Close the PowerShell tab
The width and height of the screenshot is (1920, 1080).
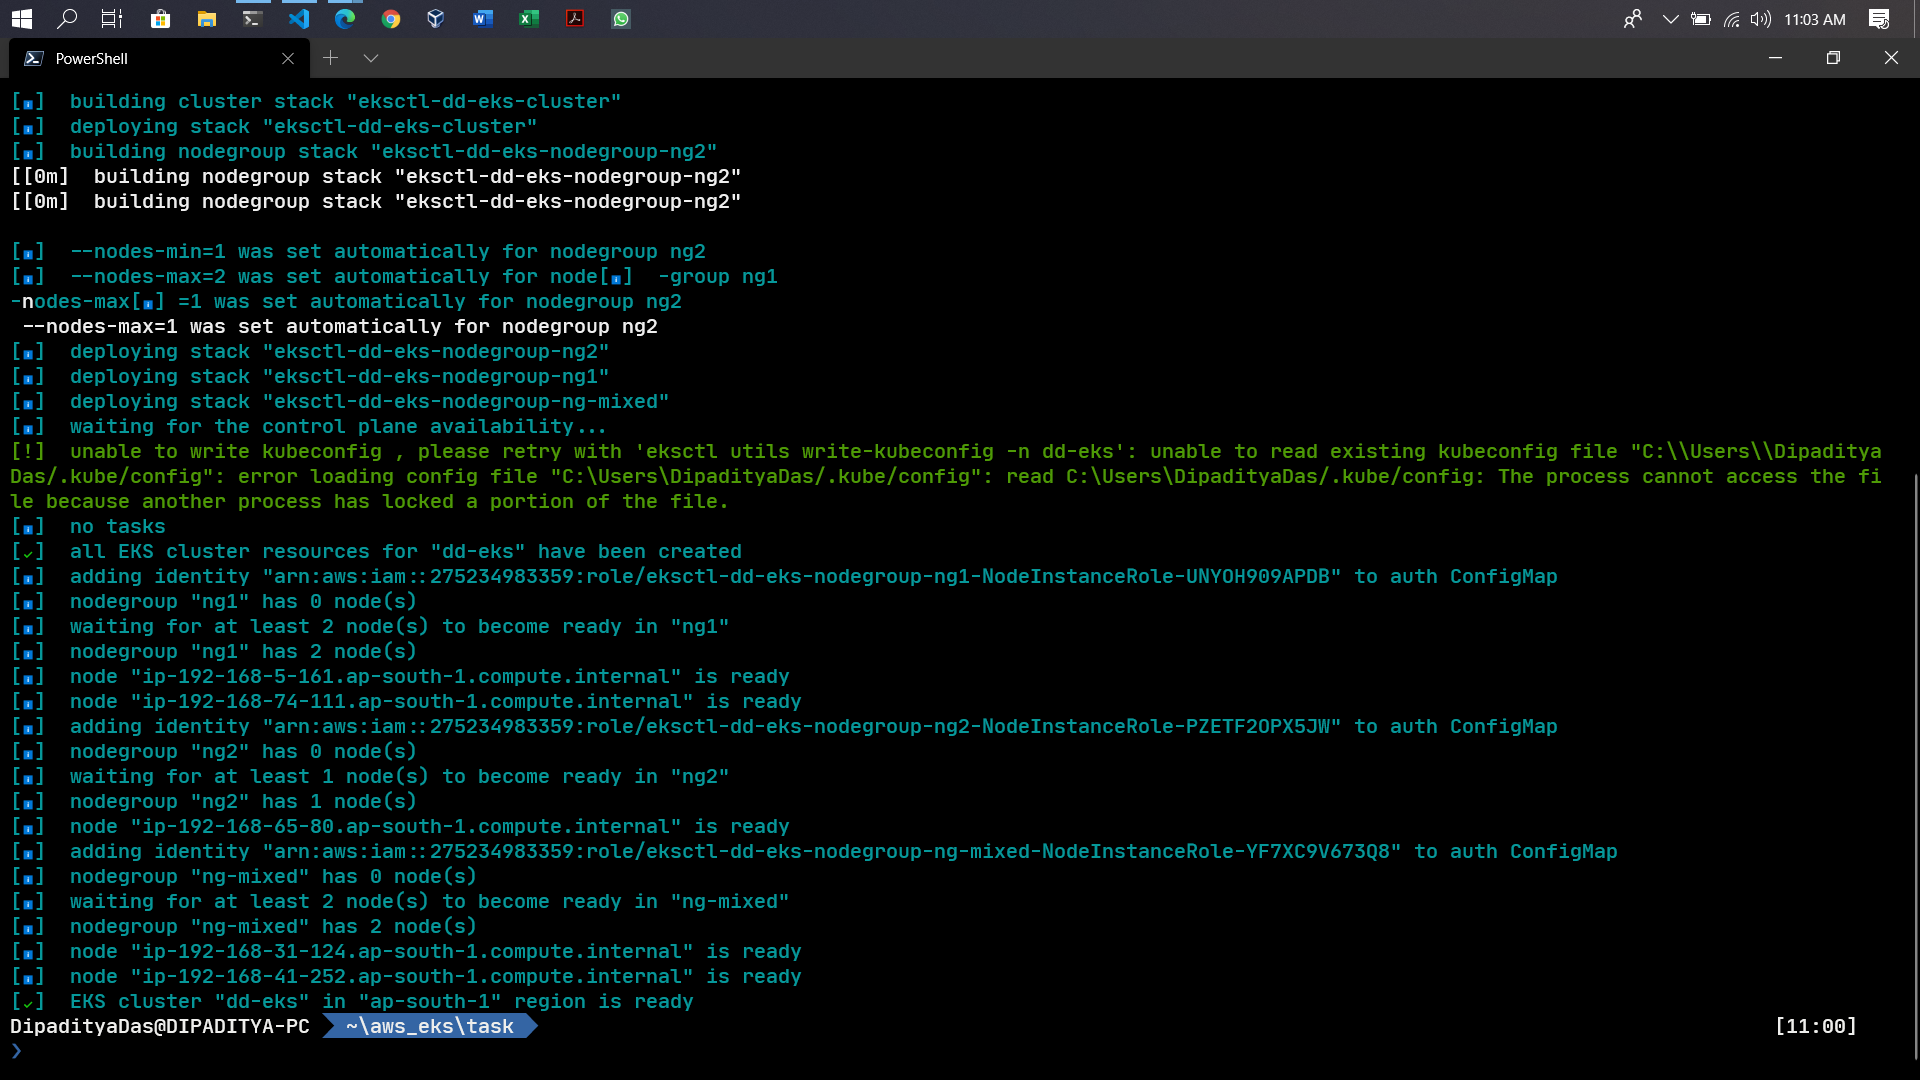[288, 58]
